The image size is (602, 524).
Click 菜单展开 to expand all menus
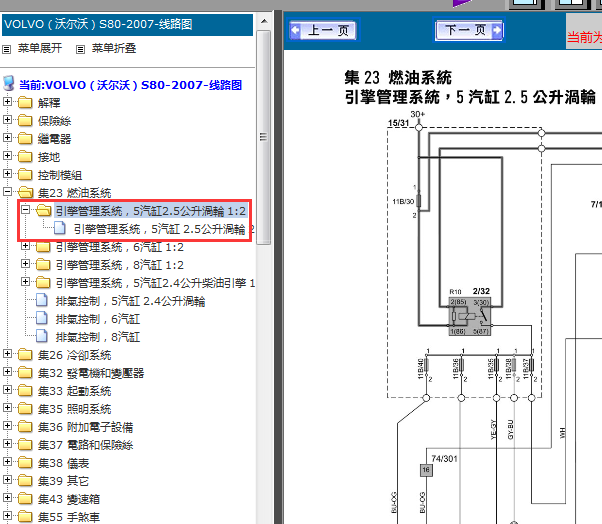coord(40,48)
